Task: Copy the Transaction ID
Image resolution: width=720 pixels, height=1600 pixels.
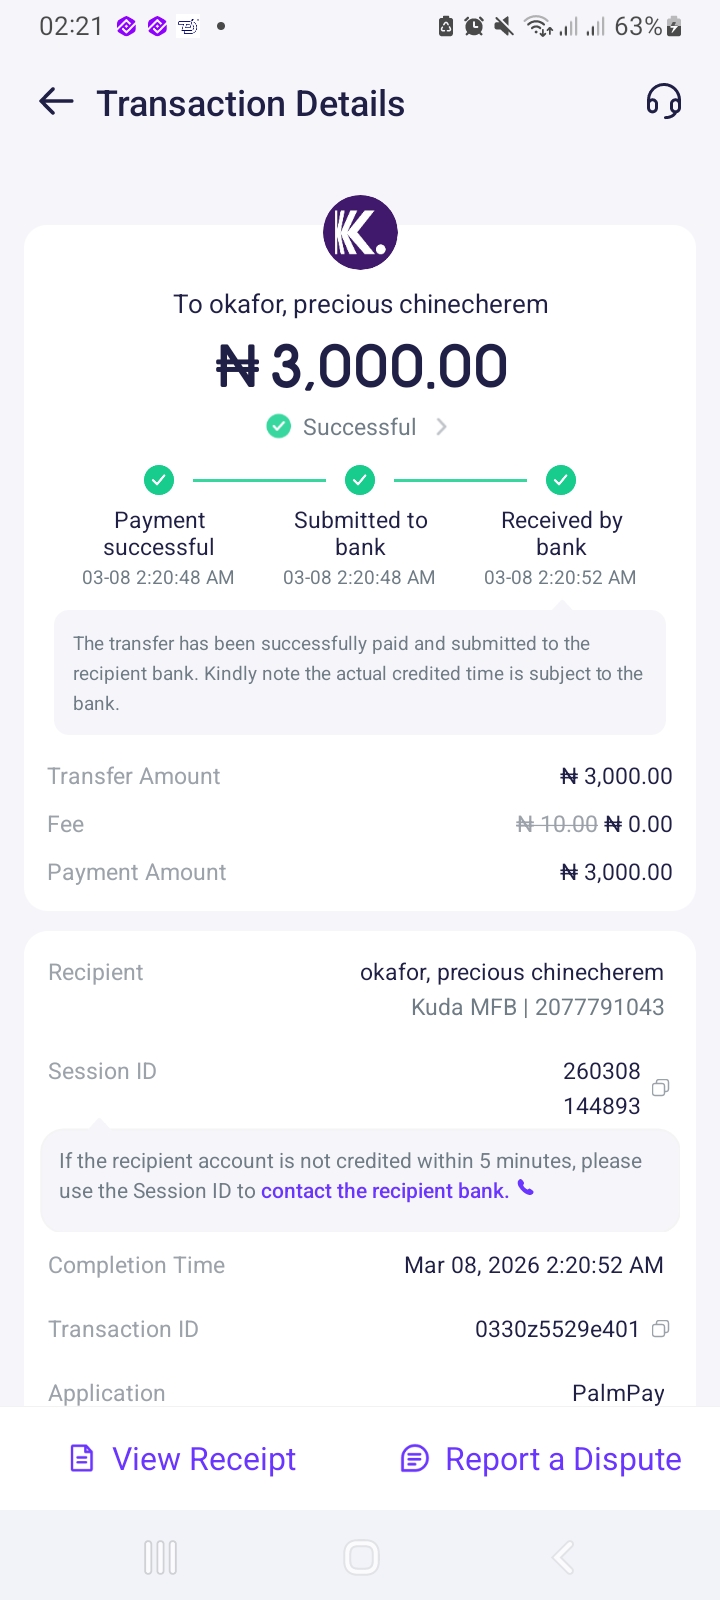Action: click(x=660, y=1329)
